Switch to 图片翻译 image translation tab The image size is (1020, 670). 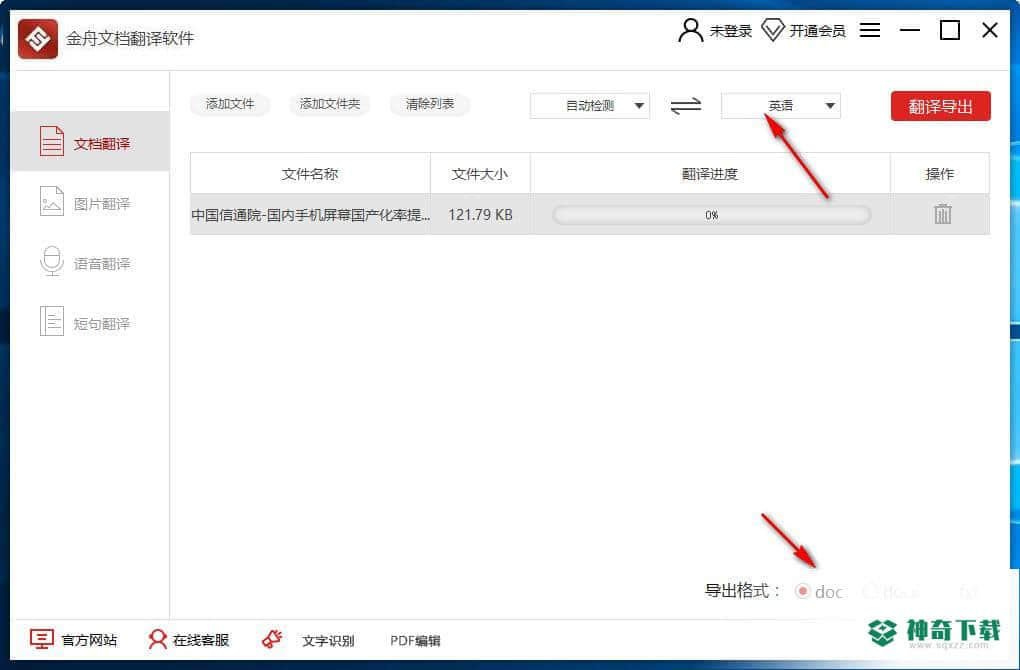coord(90,202)
